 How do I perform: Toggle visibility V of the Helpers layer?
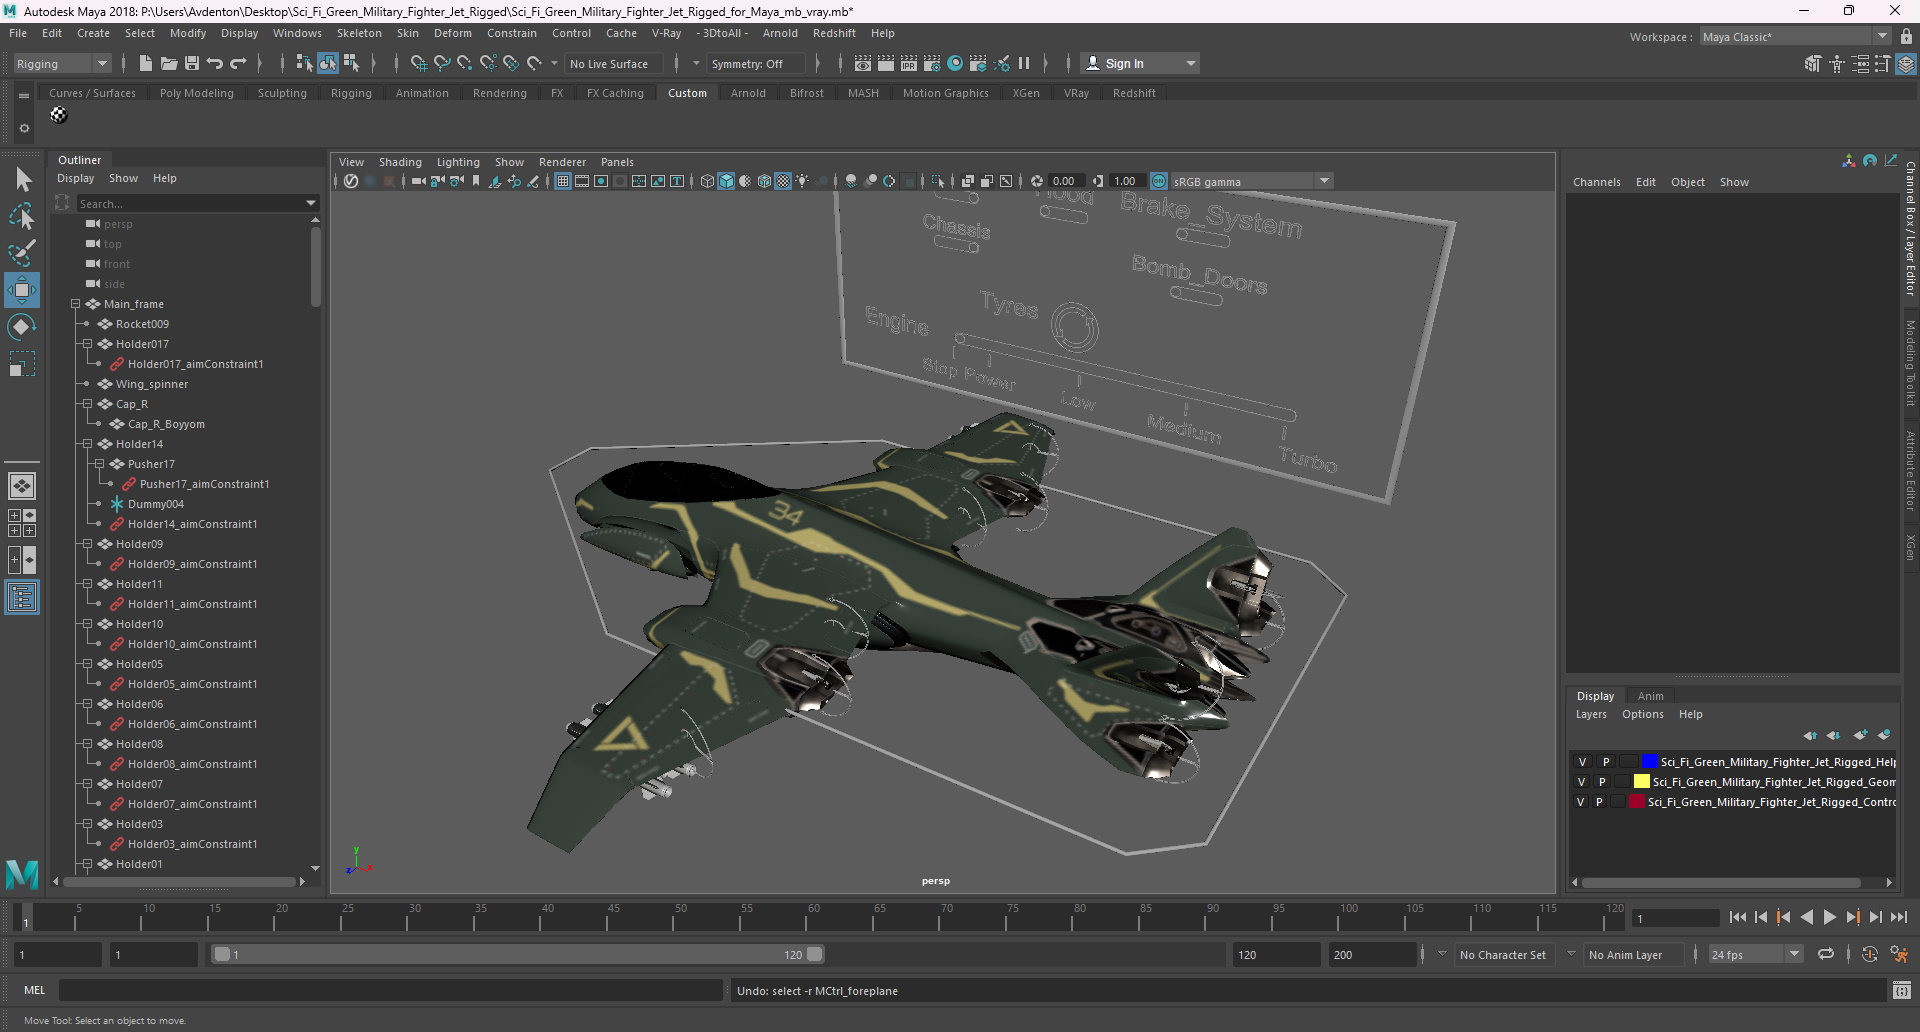pos(1582,762)
